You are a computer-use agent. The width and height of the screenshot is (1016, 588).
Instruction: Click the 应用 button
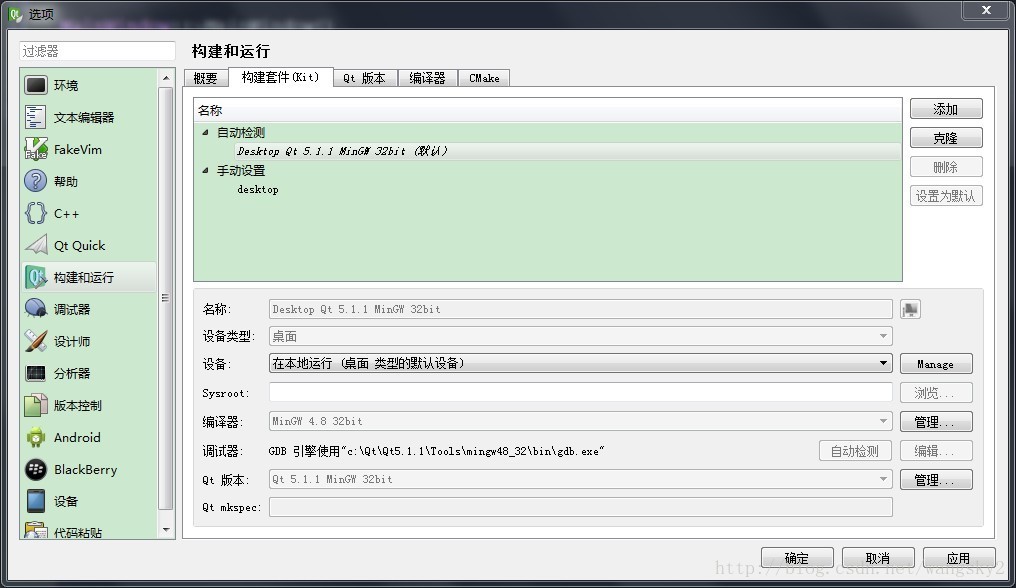pos(959,558)
